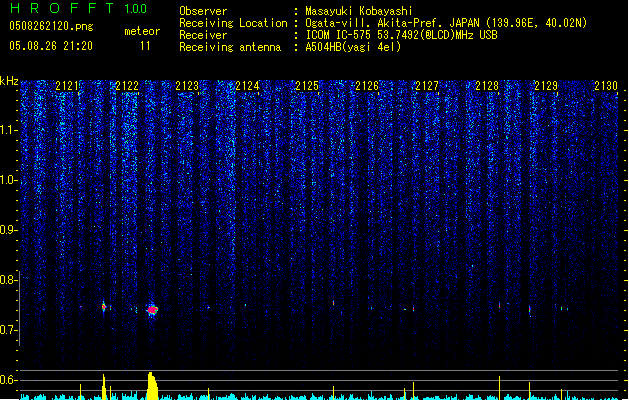Click the HROFFT 1.0.0 title text
The height and width of the screenshot is (400, 629).
[79, 8]
